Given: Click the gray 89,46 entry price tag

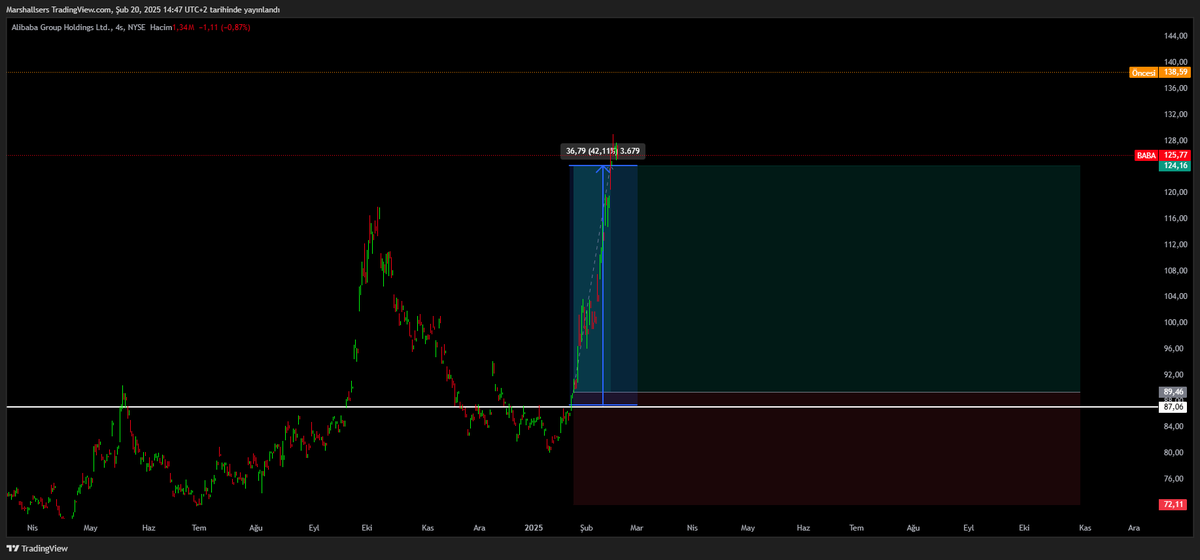Looking at the screenshot, I should click(1174, 392).
